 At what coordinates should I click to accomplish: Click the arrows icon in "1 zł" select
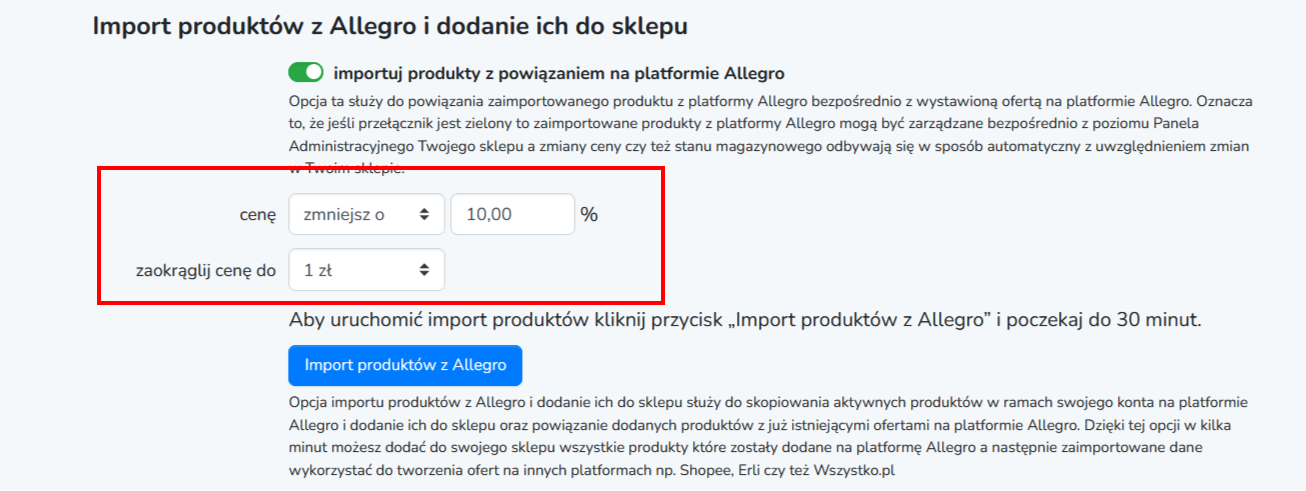click(425, 269)
